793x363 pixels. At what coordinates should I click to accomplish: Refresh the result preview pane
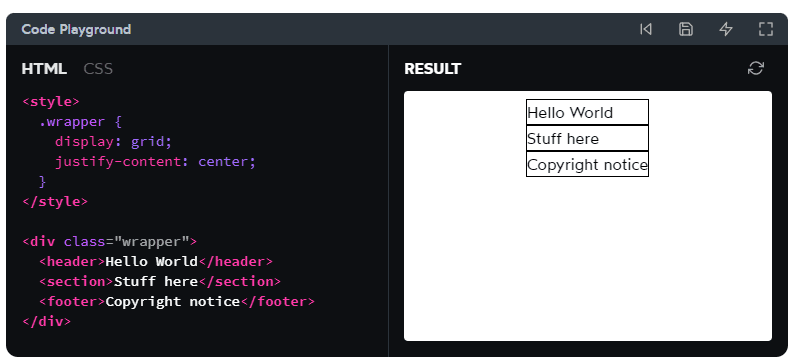click(x=756, y=68)
